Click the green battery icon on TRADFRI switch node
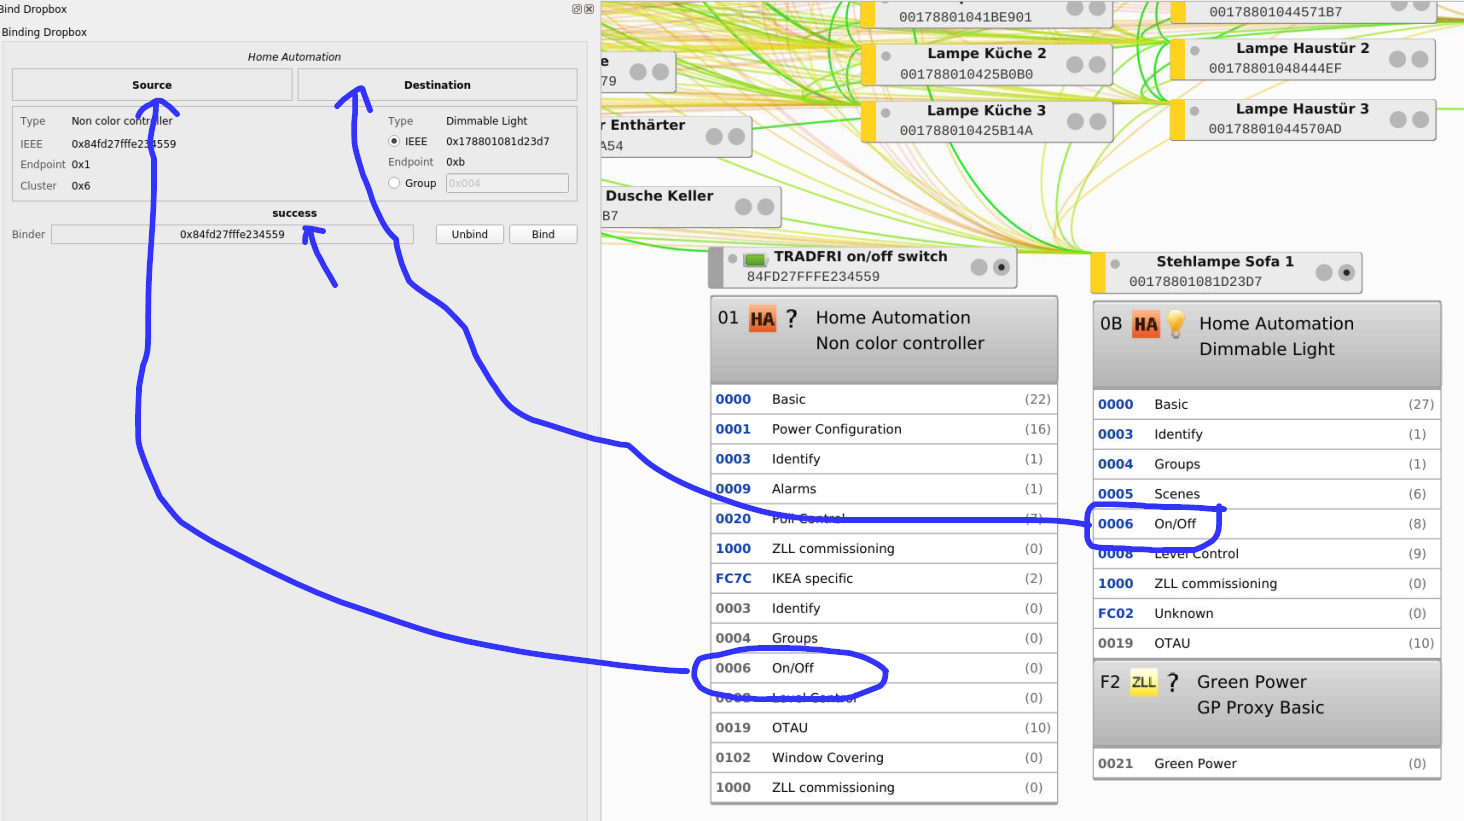The width and height of the screenshot is (1464, 821). coord(756,261)
